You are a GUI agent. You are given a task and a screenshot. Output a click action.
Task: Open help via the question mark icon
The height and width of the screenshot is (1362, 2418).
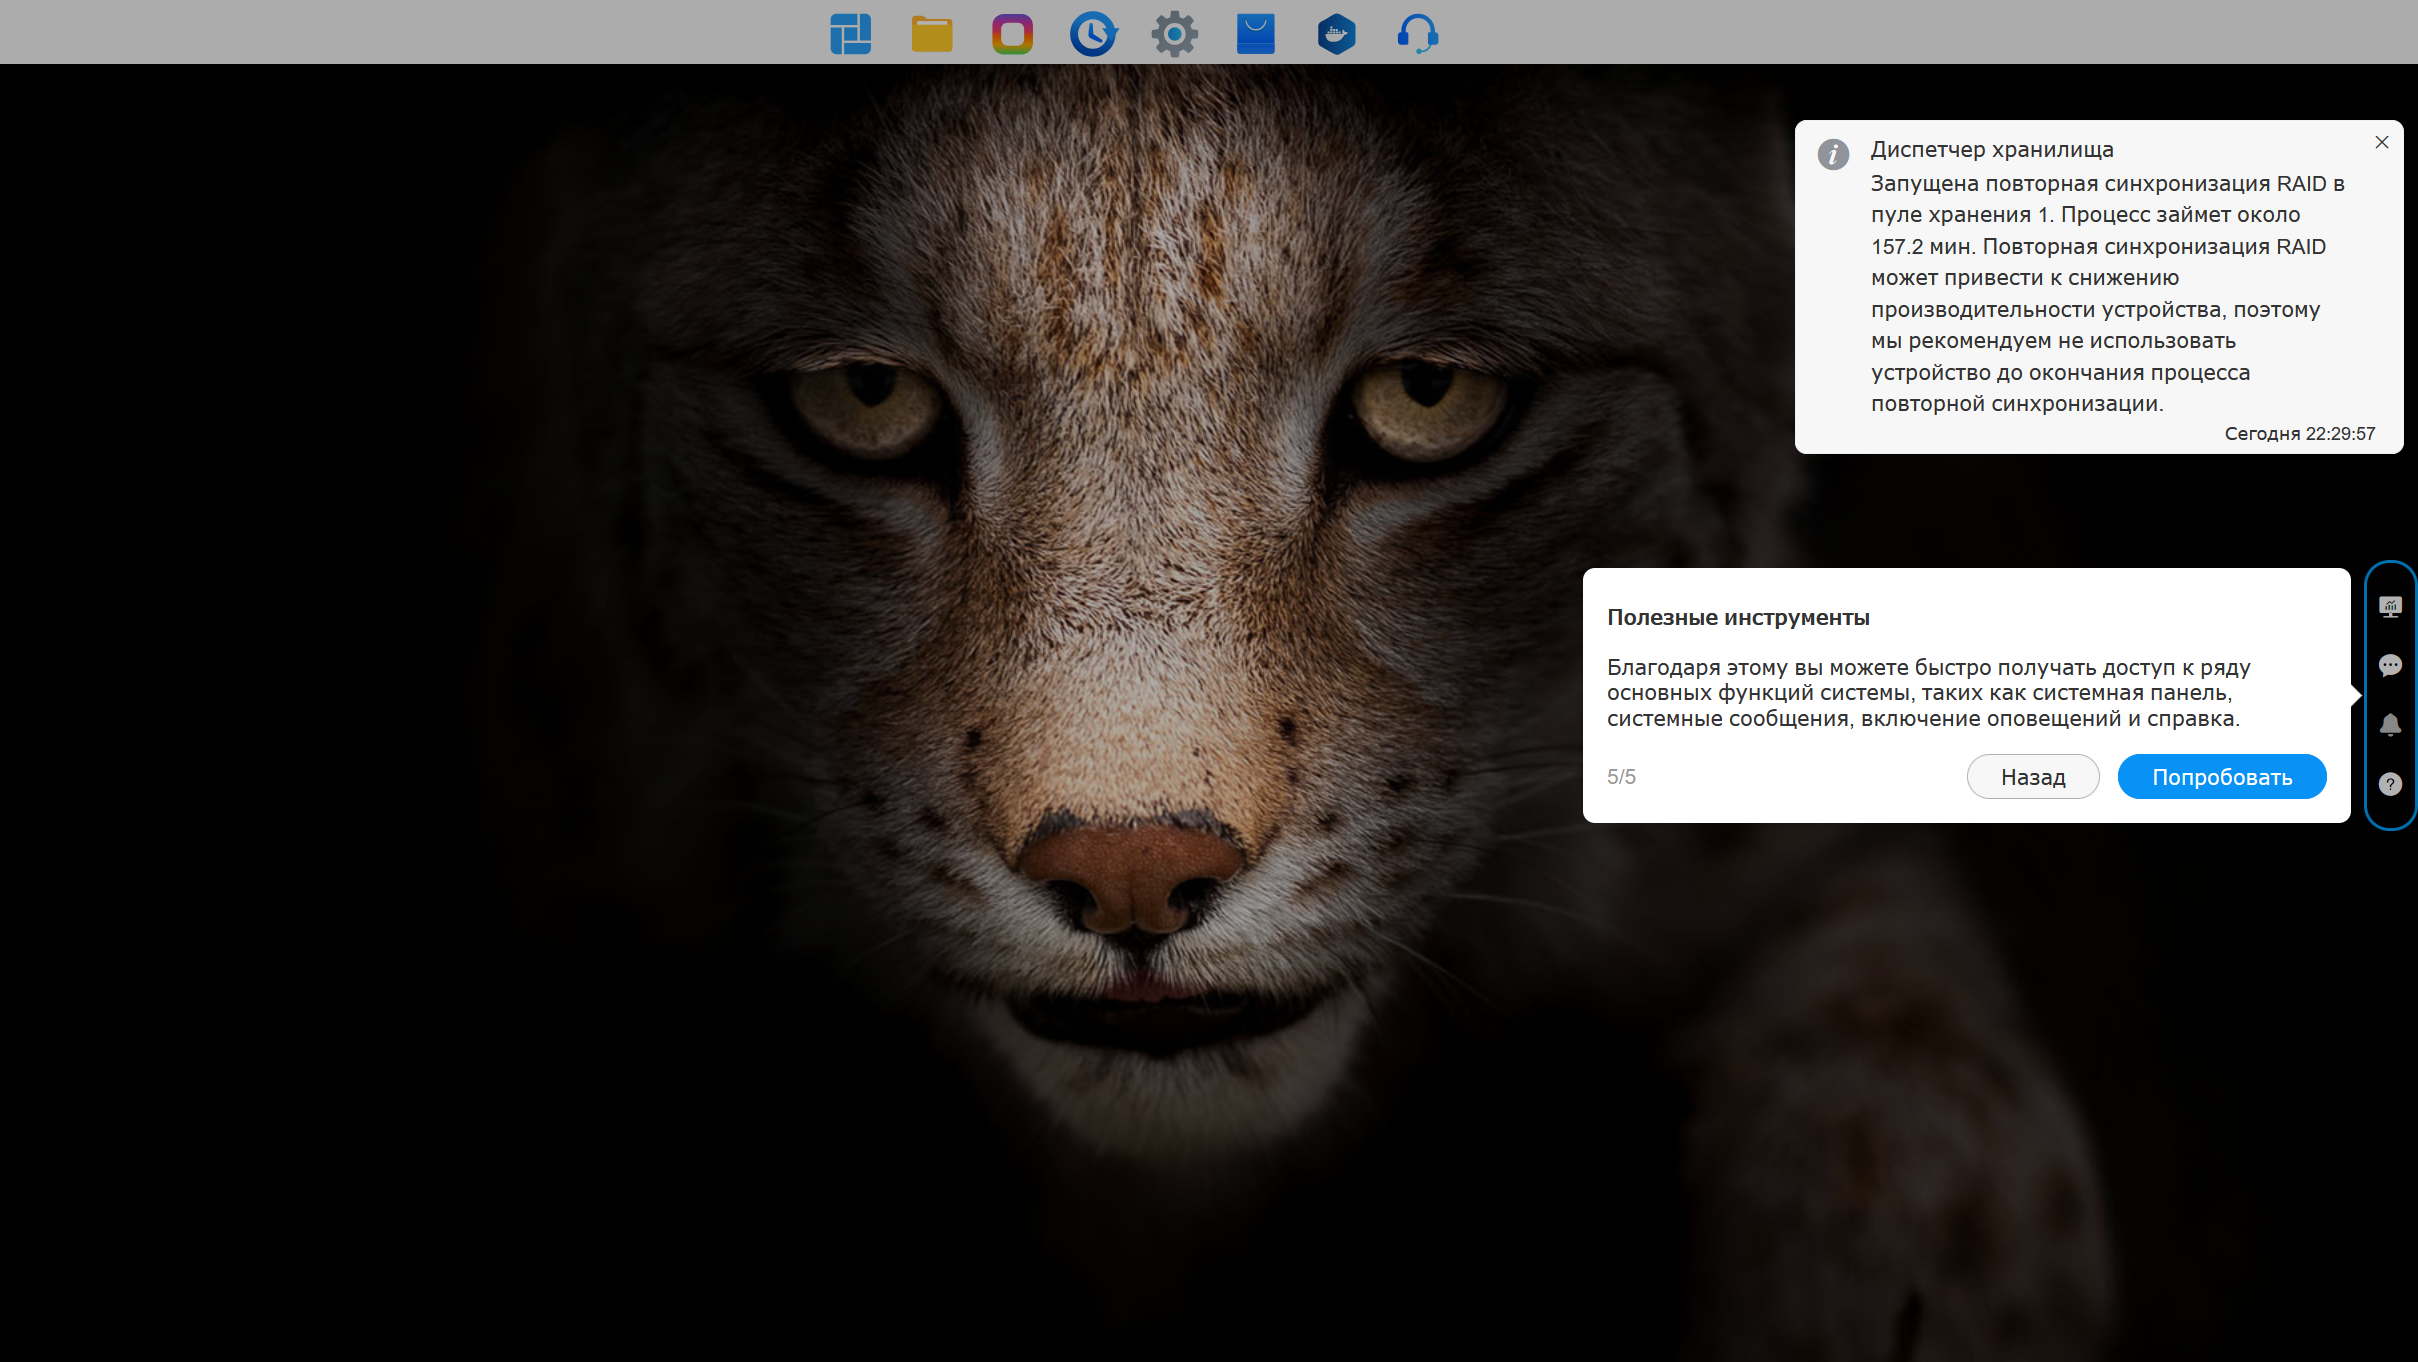(x=2390, y=784)
